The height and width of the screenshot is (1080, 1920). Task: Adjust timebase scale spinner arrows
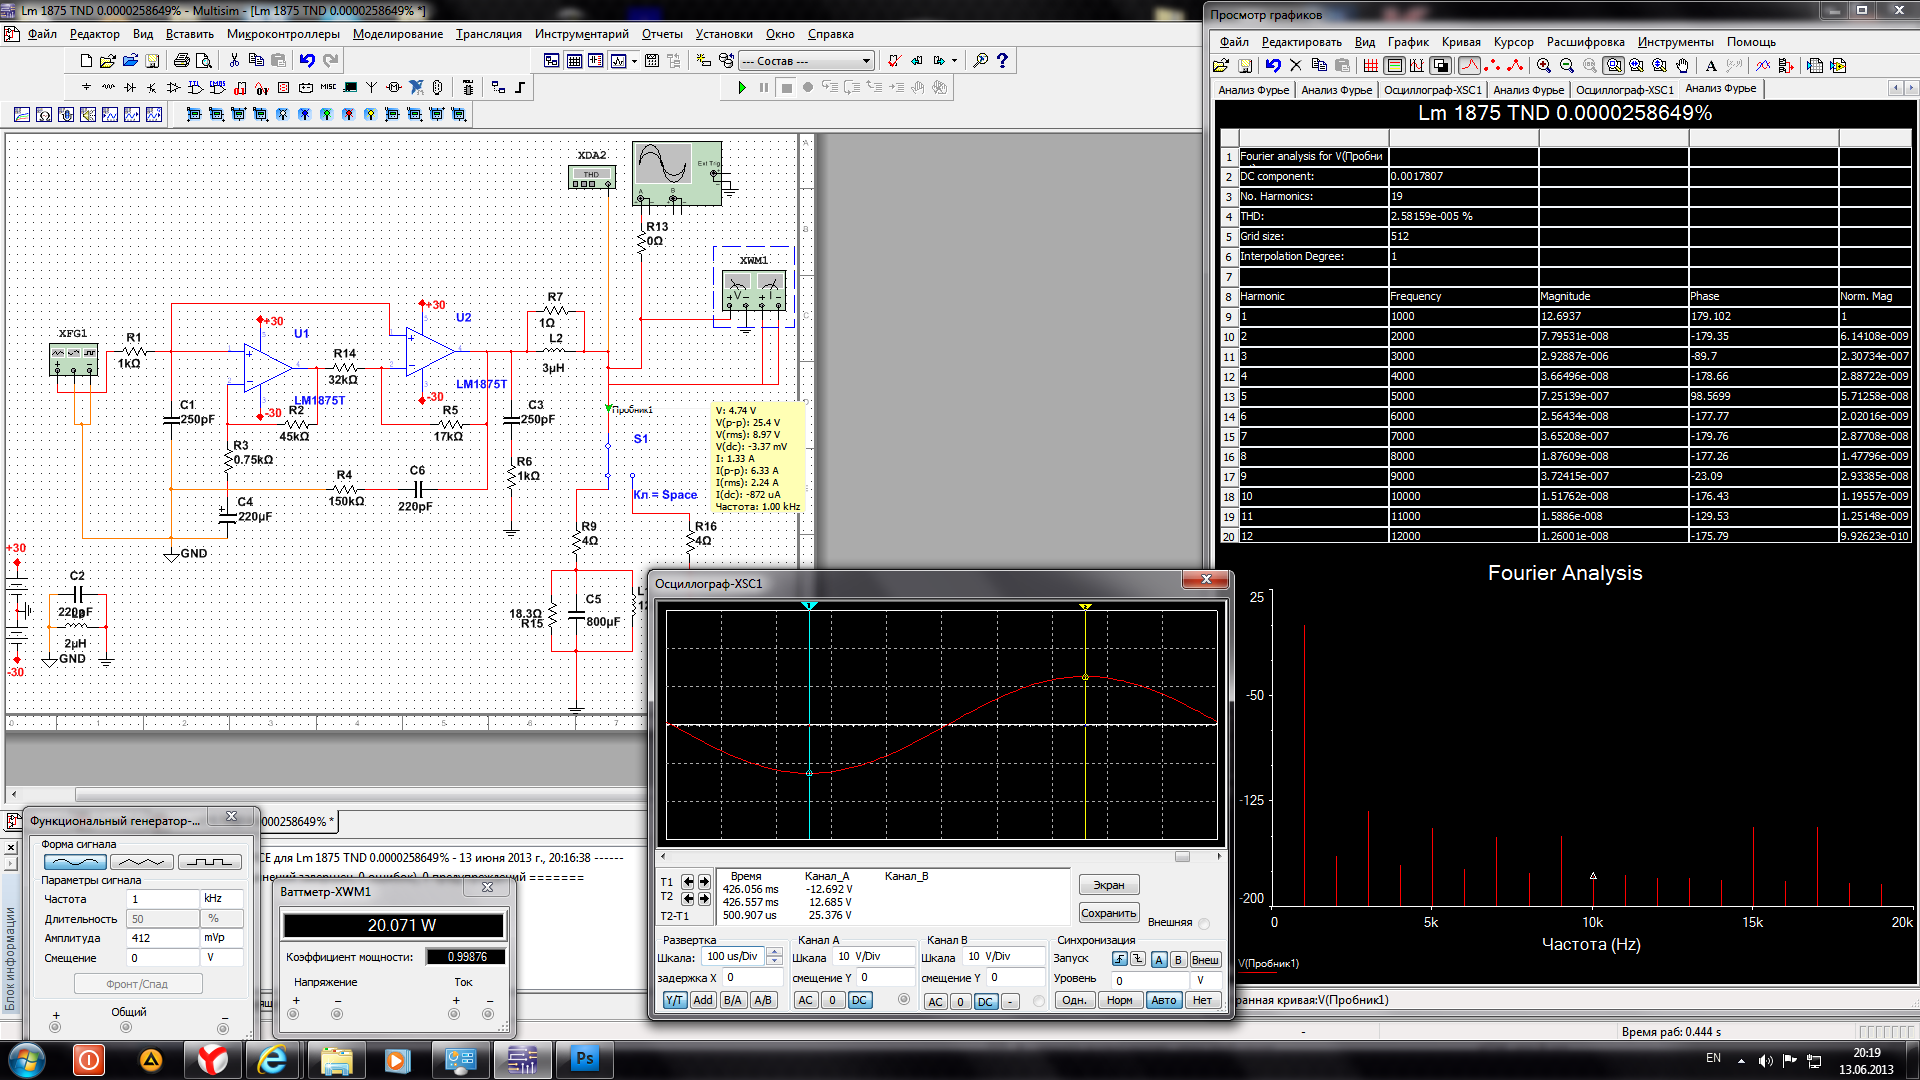[774, 957]
